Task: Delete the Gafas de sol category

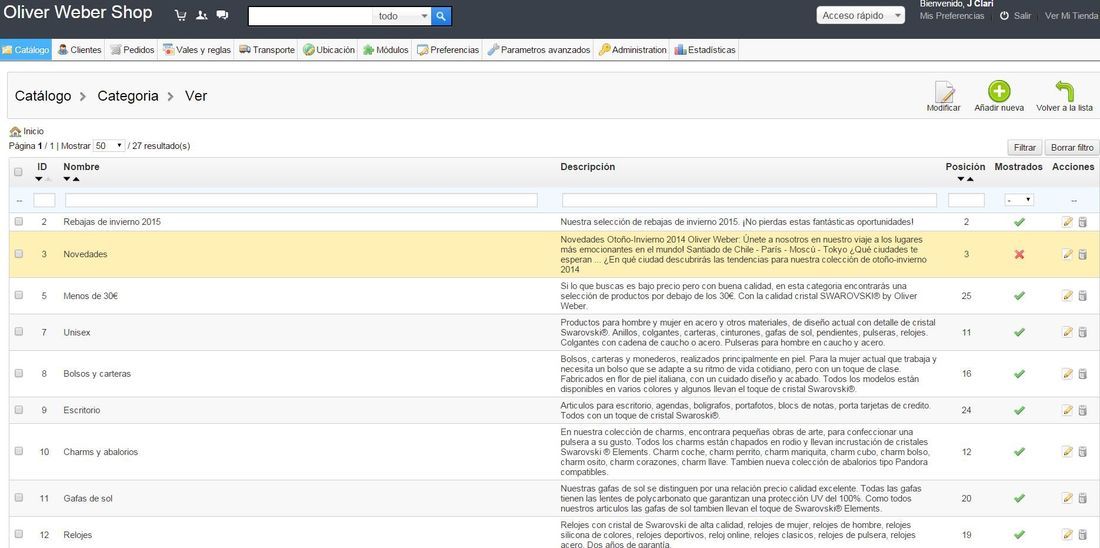Action: 1082,498
